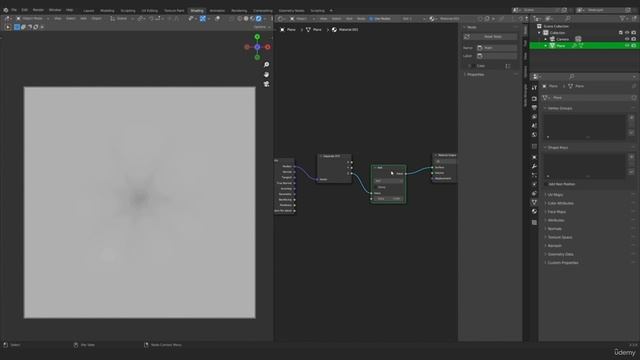Image resolution: width=640 pixels, height=360 pixels.
Task: Open the Object Data mesh tab icon
Action: (x=534, y=202)
